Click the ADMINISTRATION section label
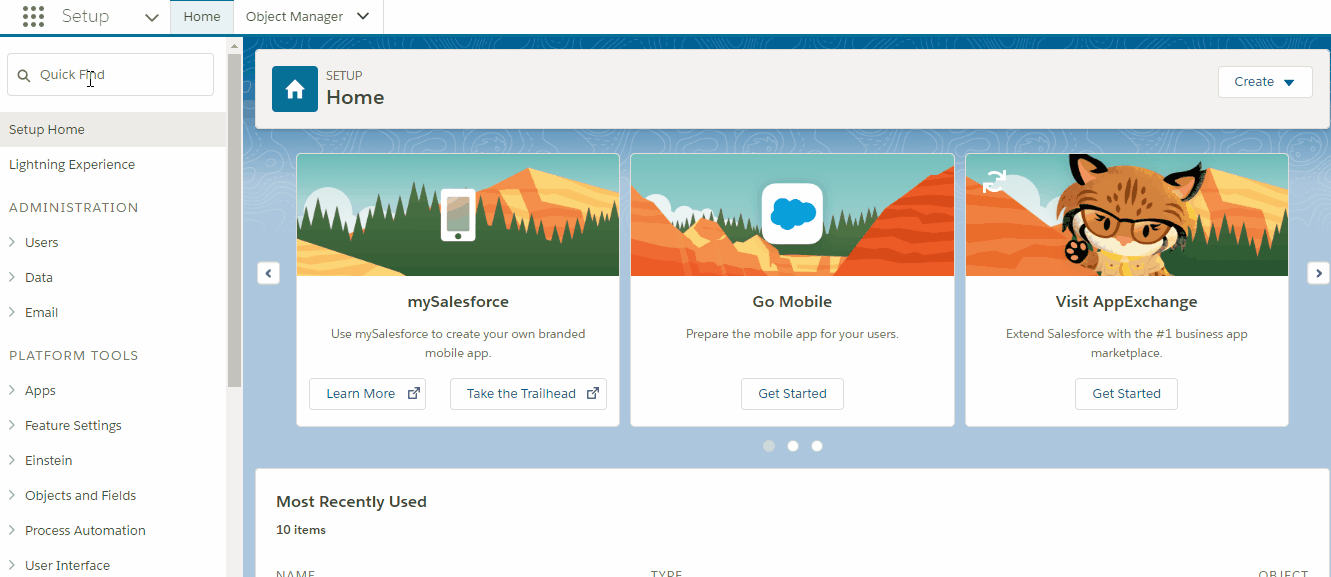Viewport: 1331px width, 577px height. click(x=74, y=207)
